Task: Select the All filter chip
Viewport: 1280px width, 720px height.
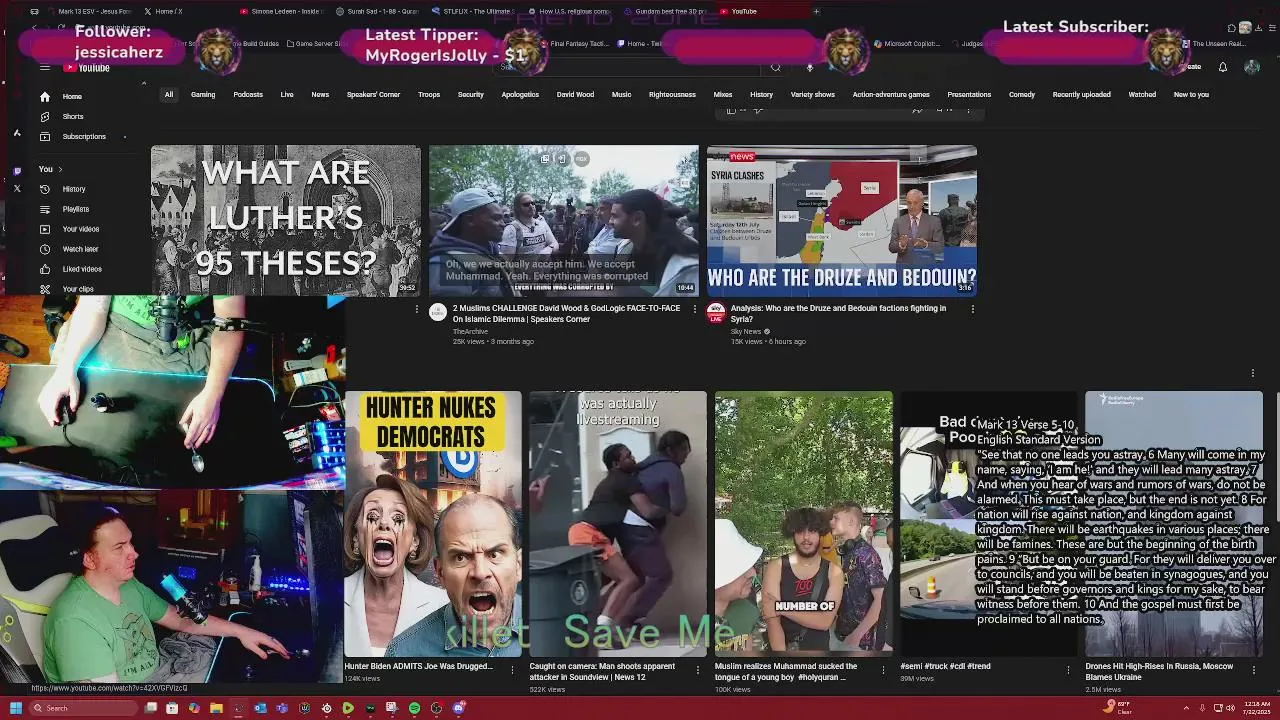Action: (169, 95)
